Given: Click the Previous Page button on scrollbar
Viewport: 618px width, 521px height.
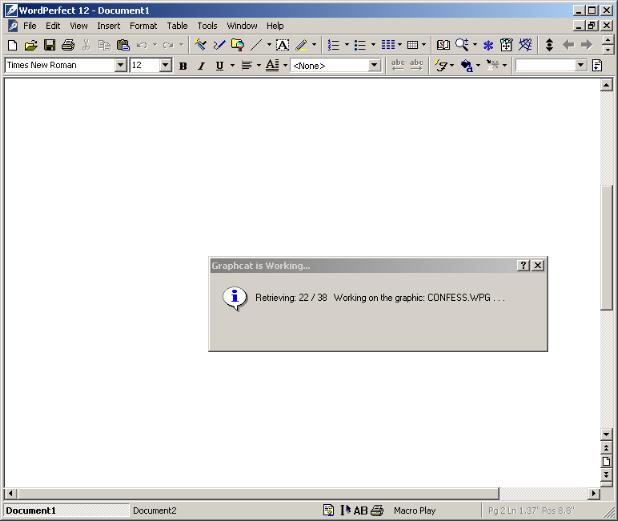Looking at the screenshot, I should click(606, 448).
